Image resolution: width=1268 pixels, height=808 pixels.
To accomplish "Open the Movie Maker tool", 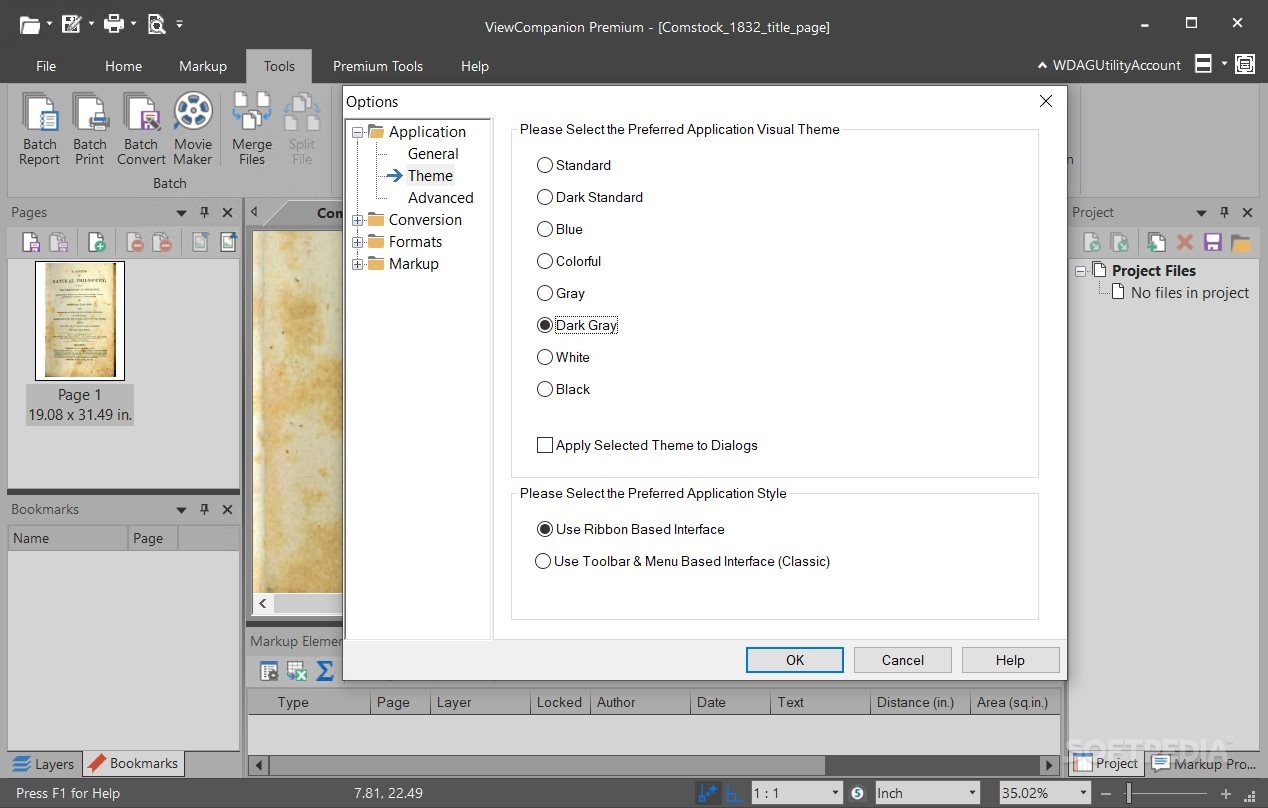I will click(193, 130).
